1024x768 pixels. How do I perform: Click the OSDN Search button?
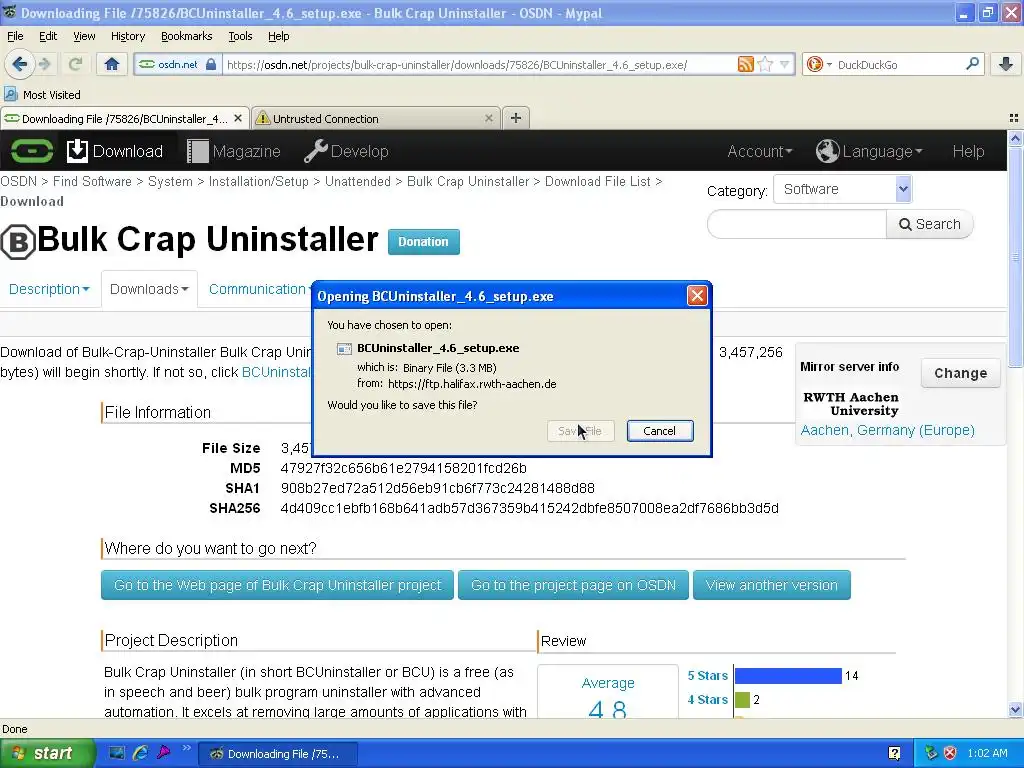929,224
